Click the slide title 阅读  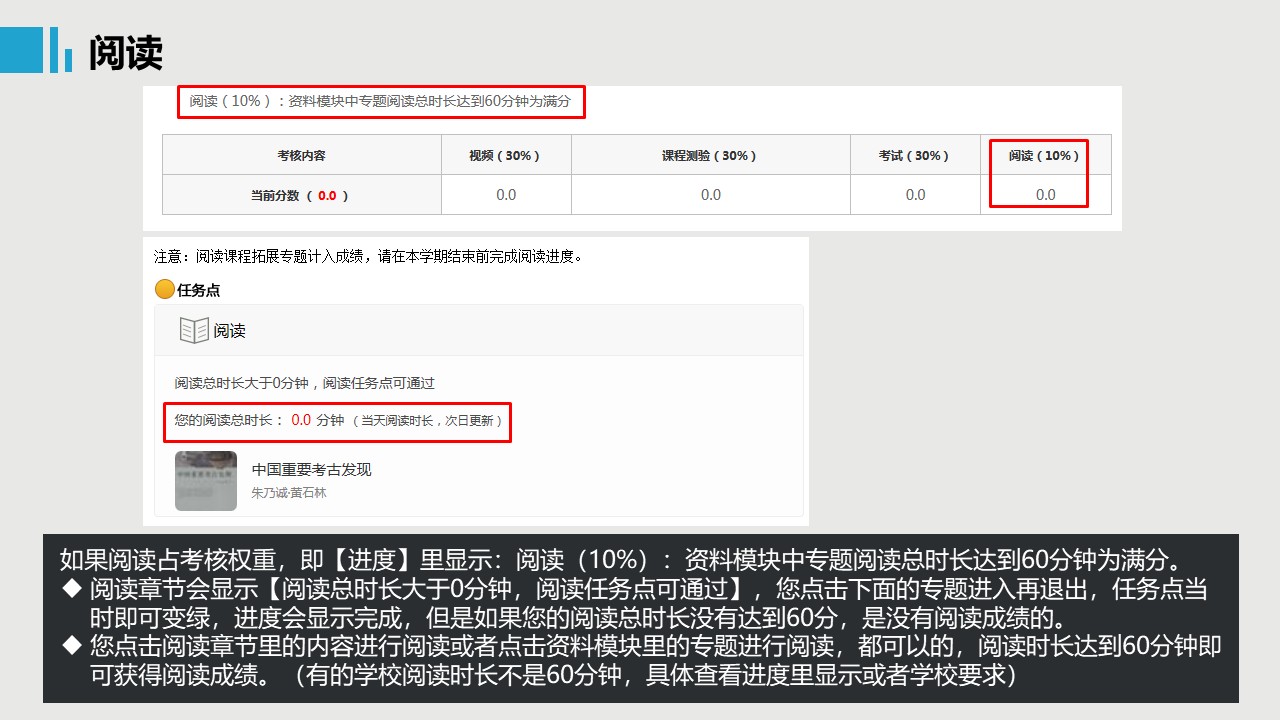pos(125,53)
